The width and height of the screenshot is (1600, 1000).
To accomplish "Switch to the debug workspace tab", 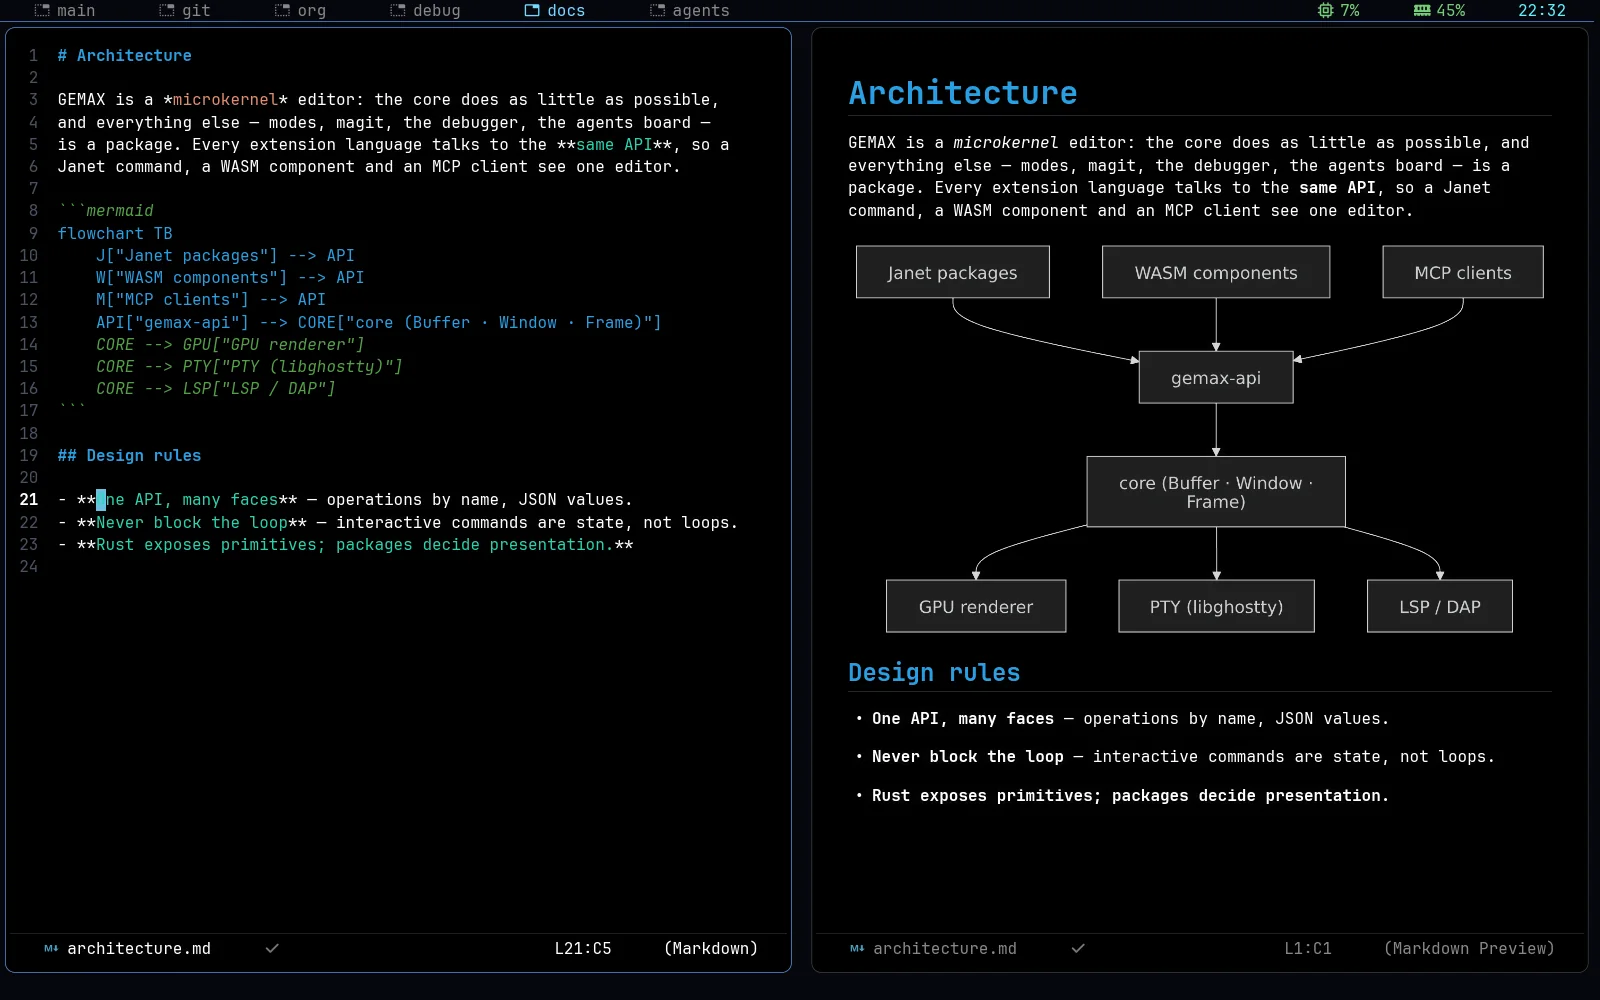I will pyautogui.click(x=426, y=10).
